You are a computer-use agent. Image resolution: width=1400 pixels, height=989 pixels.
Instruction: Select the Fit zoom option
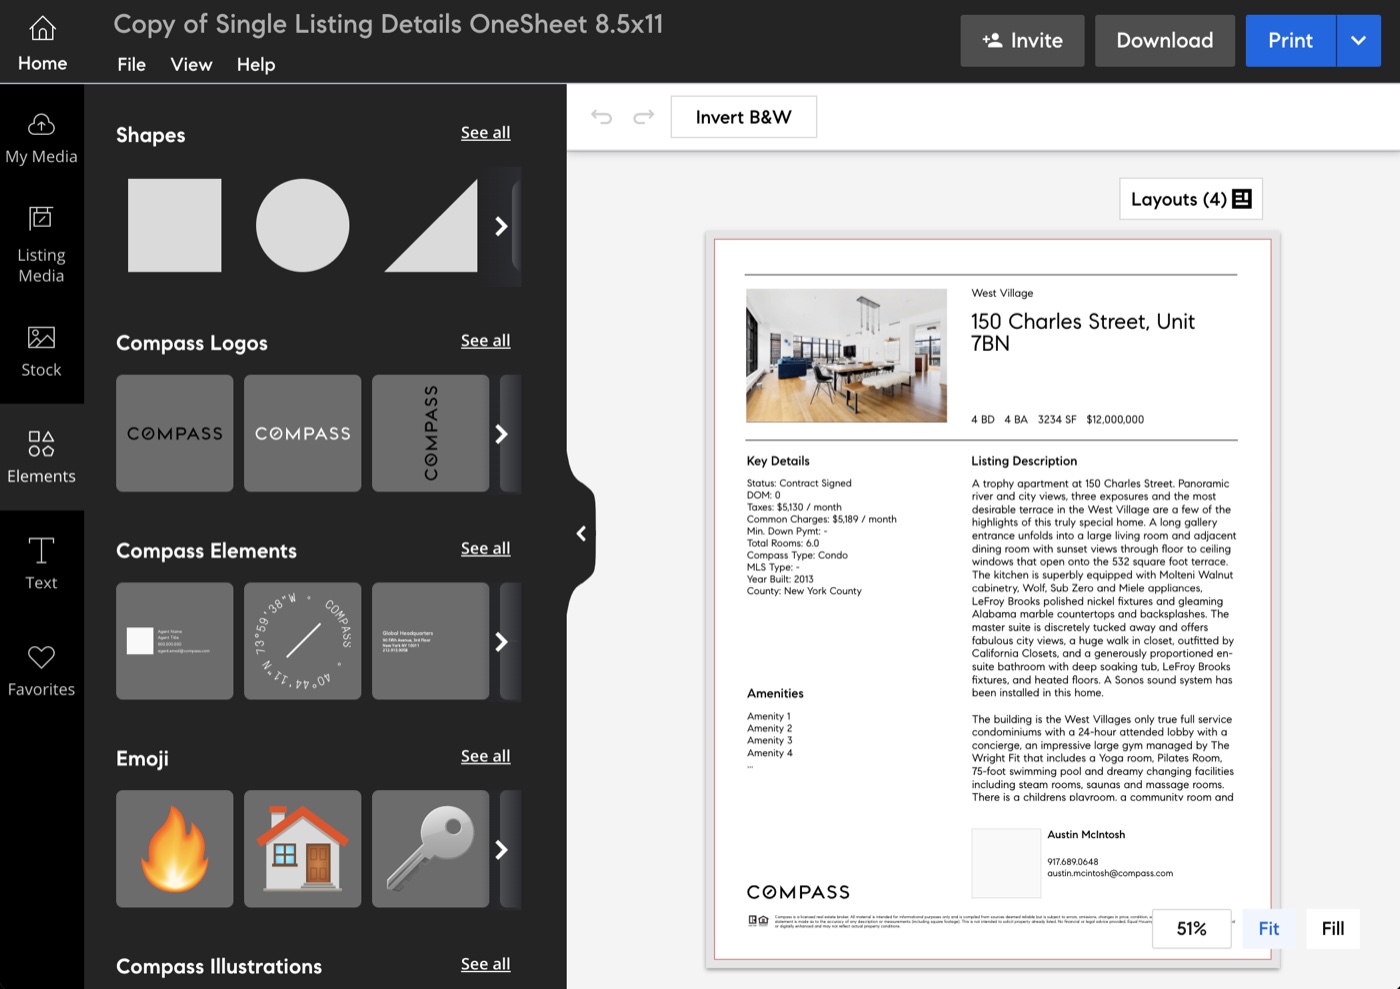tap(1269, 929)
